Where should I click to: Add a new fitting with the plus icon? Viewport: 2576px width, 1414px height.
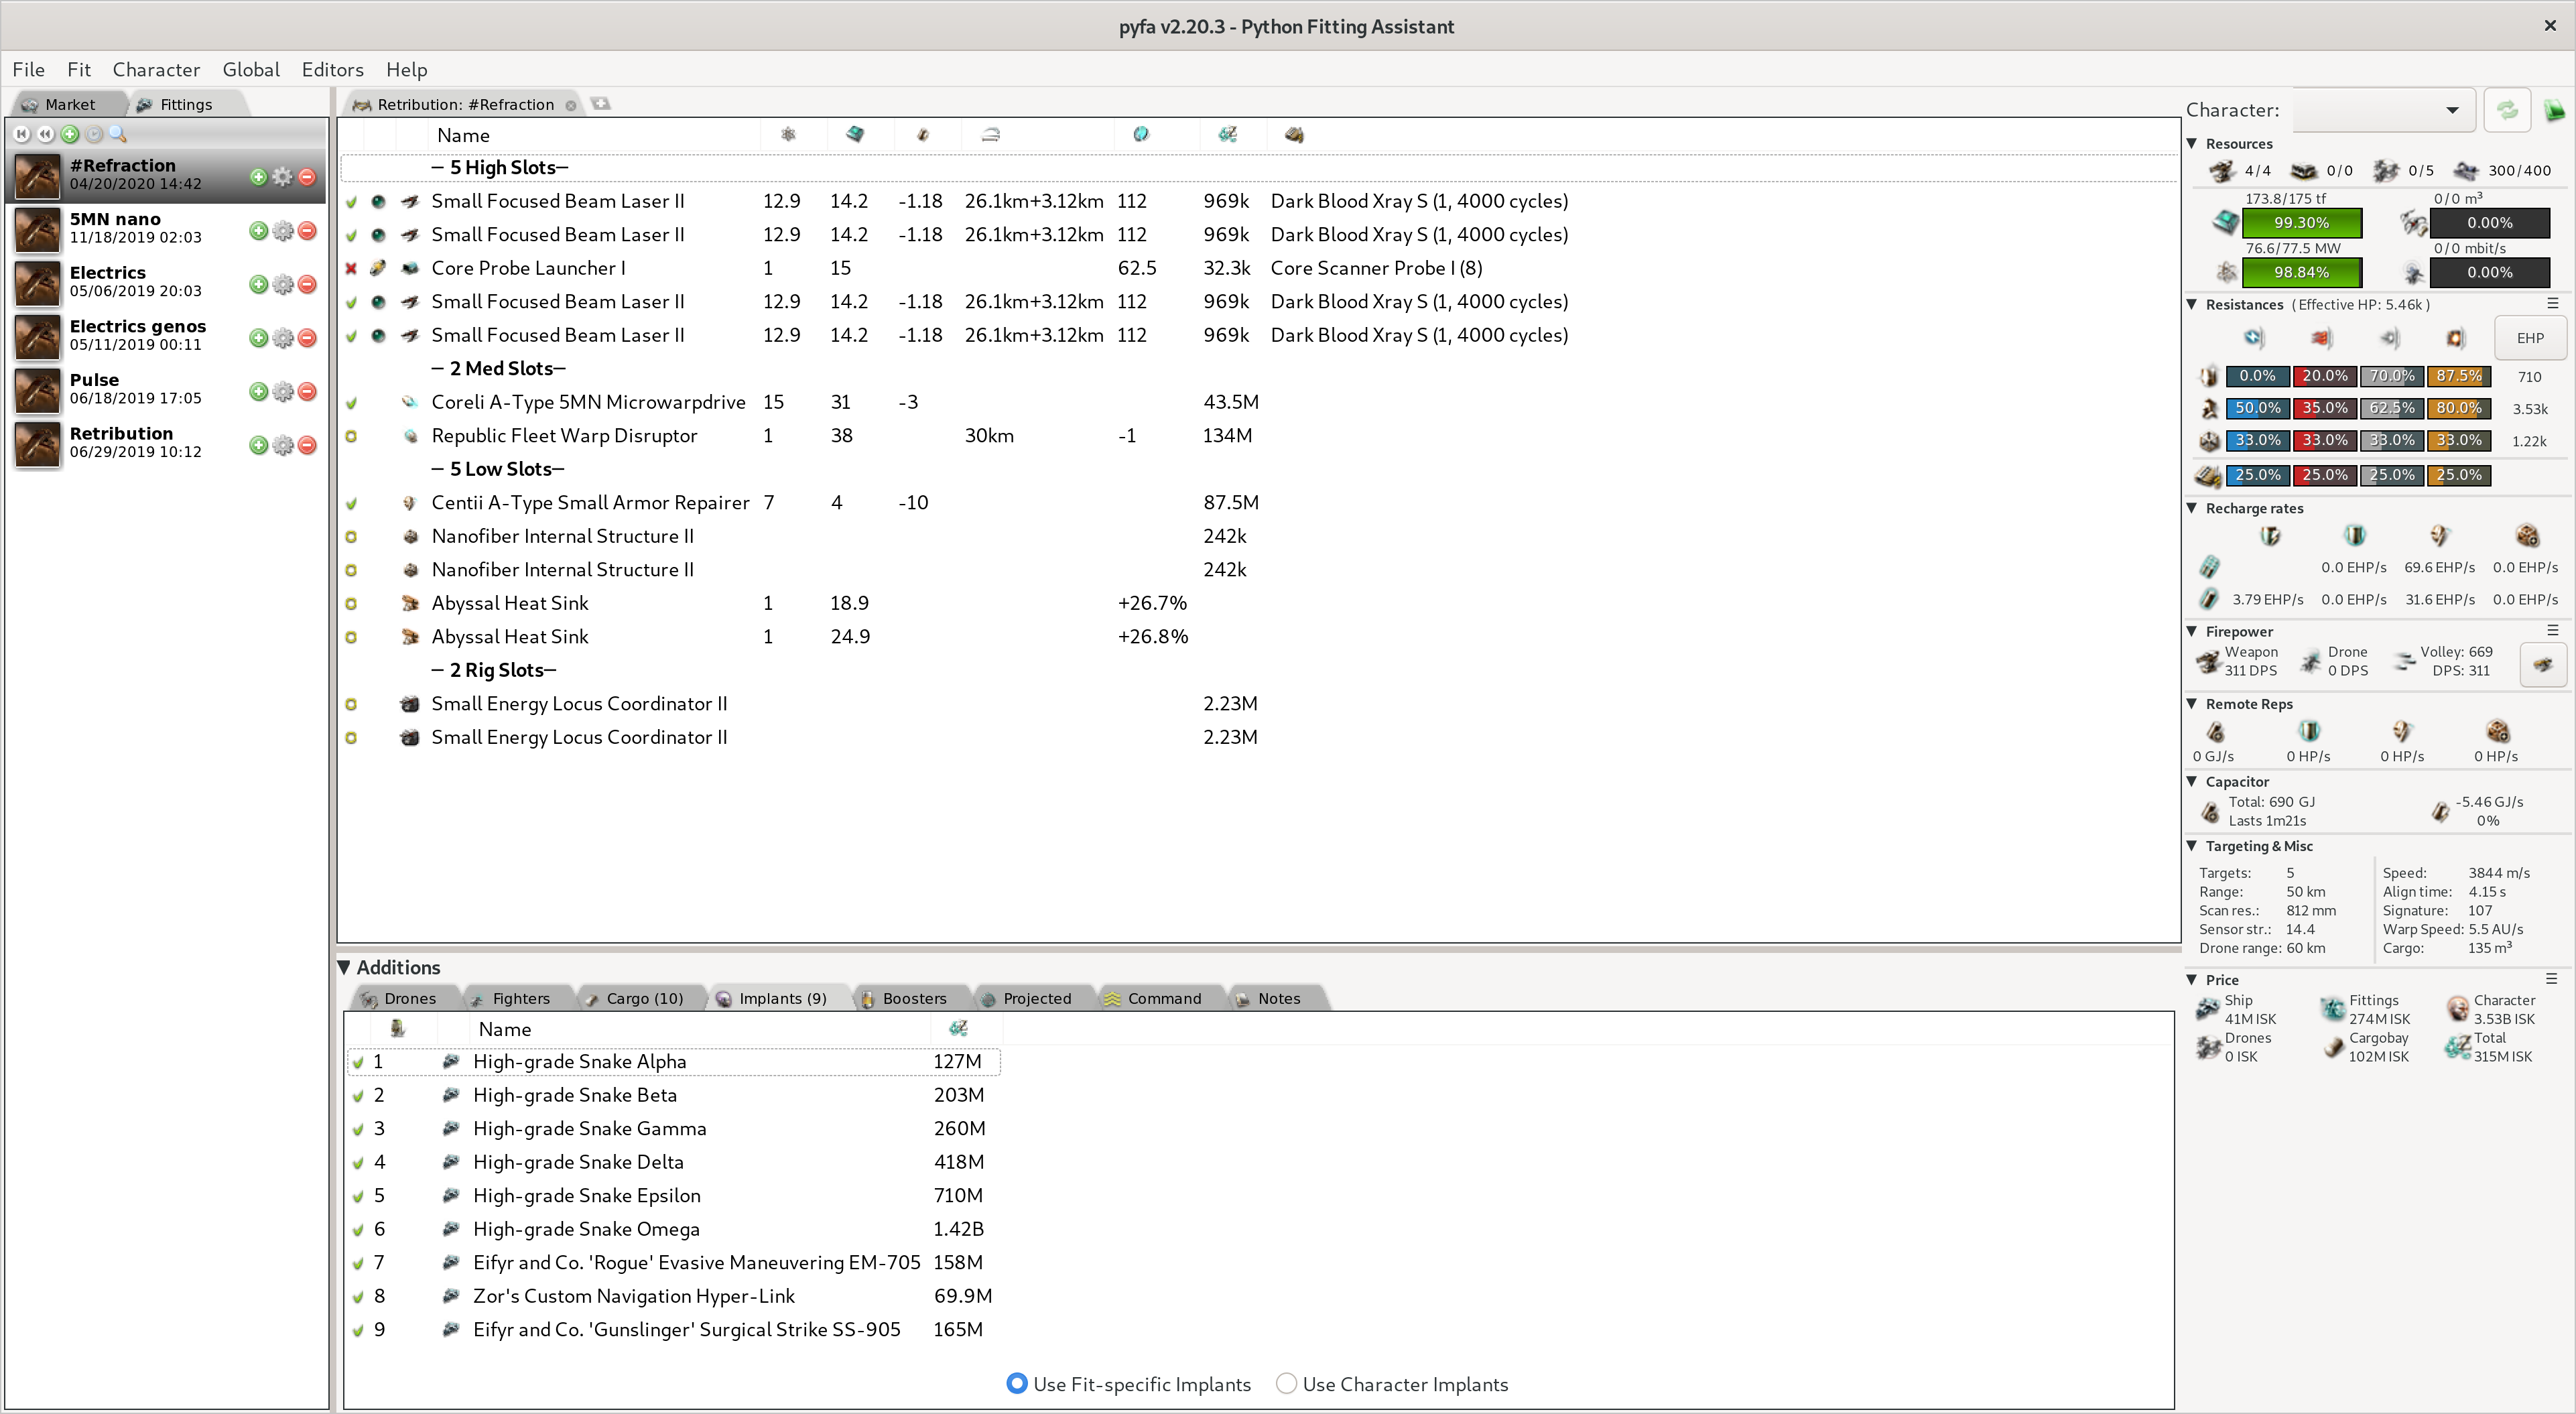[70, 133]
